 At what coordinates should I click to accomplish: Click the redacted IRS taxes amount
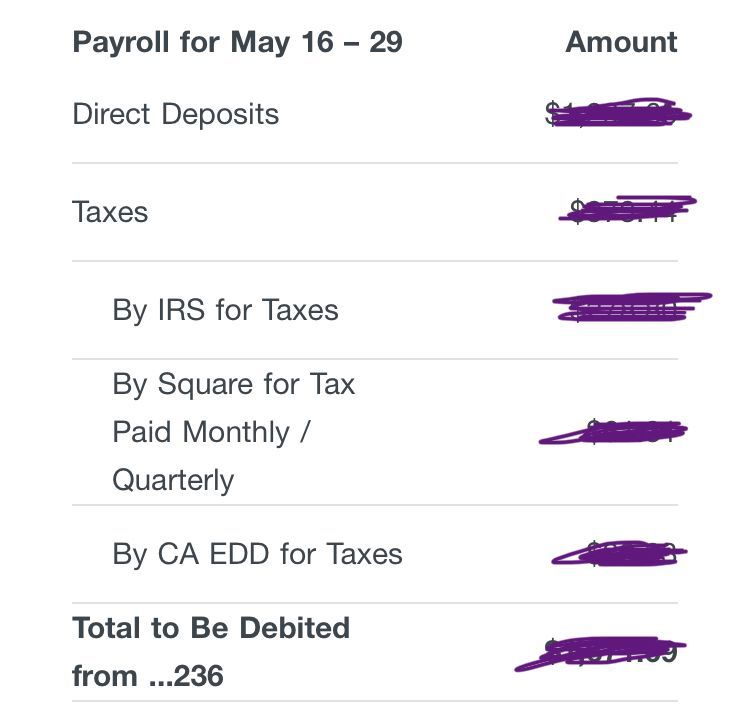pos(630,308)
